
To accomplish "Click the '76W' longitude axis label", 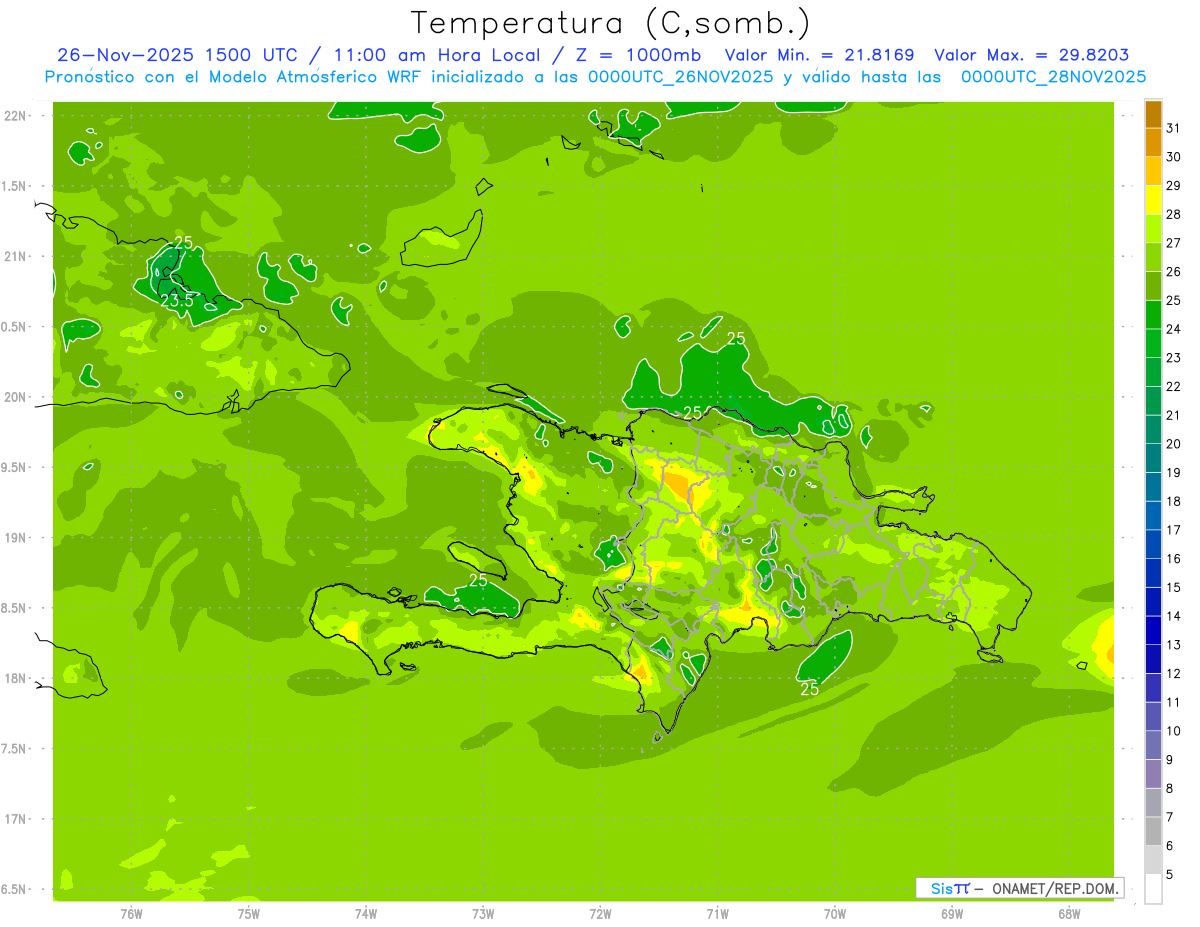I will point(131,914).
